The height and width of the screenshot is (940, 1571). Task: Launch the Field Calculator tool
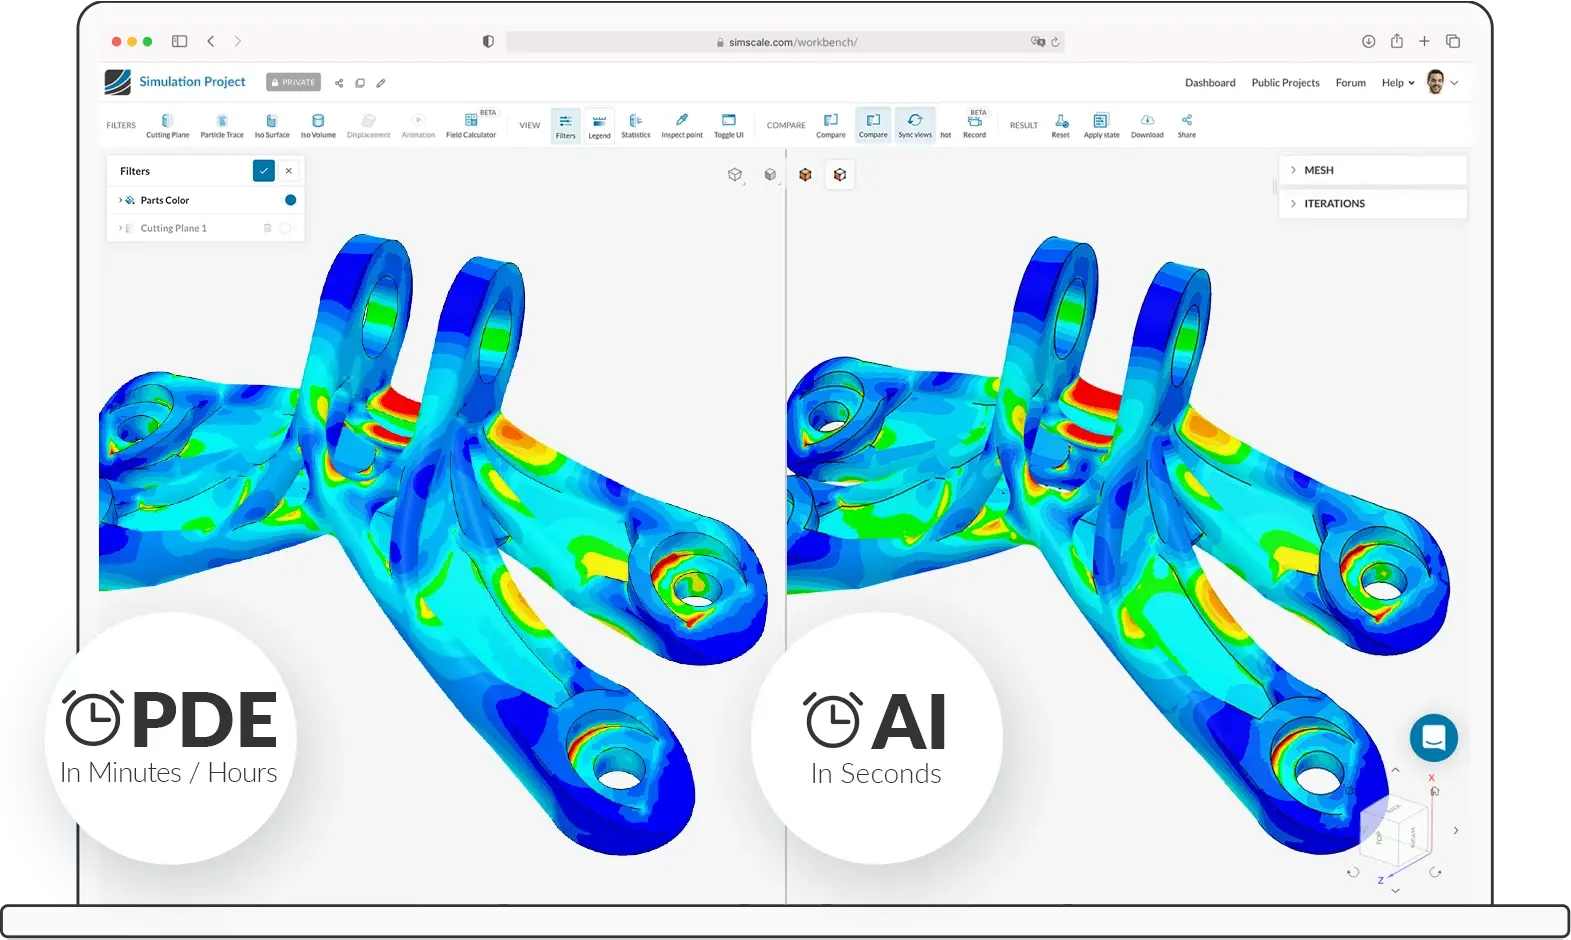[x=471, y=126]
